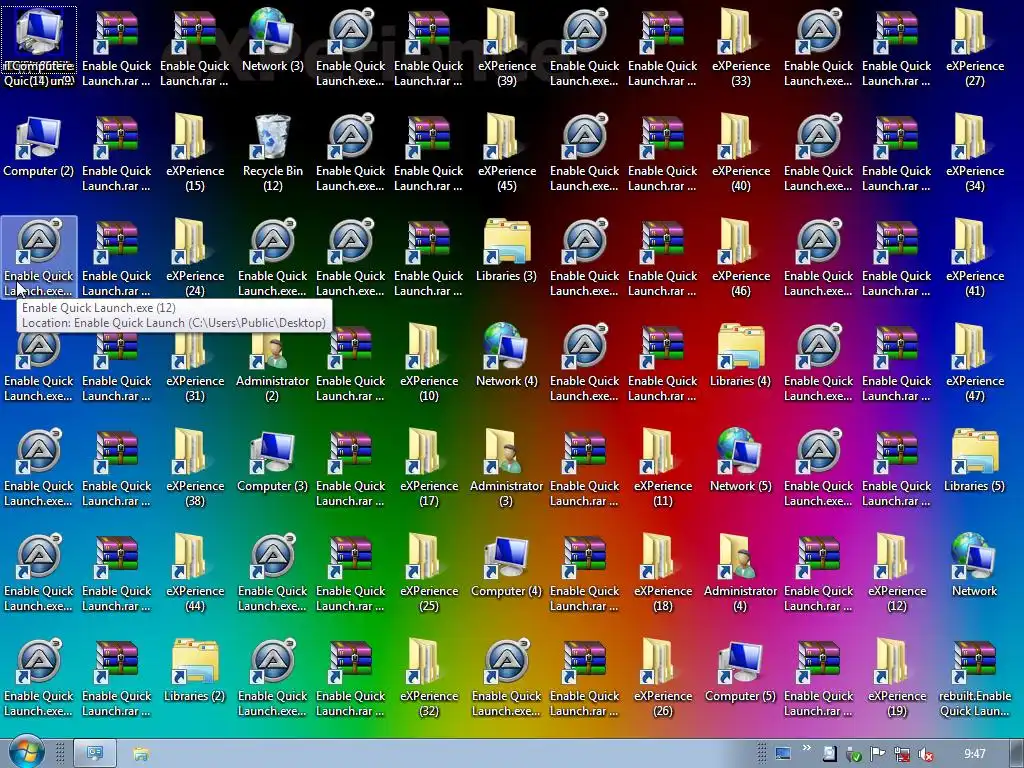Screen dimensions: 1024x768
Task: Open the eXPerience (17) folder shortcut
Action: [x=428, y=468]
